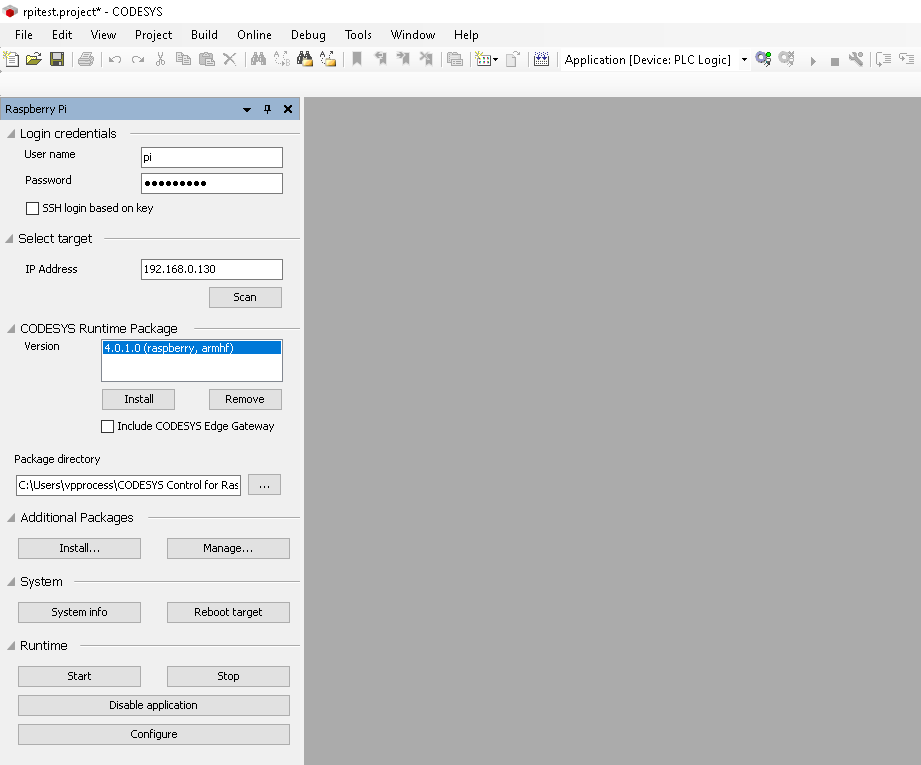Image resolution: width=921 pixels, height=765 pixels.
Task: Click Install... under Additional Packages
Action: 79,548
